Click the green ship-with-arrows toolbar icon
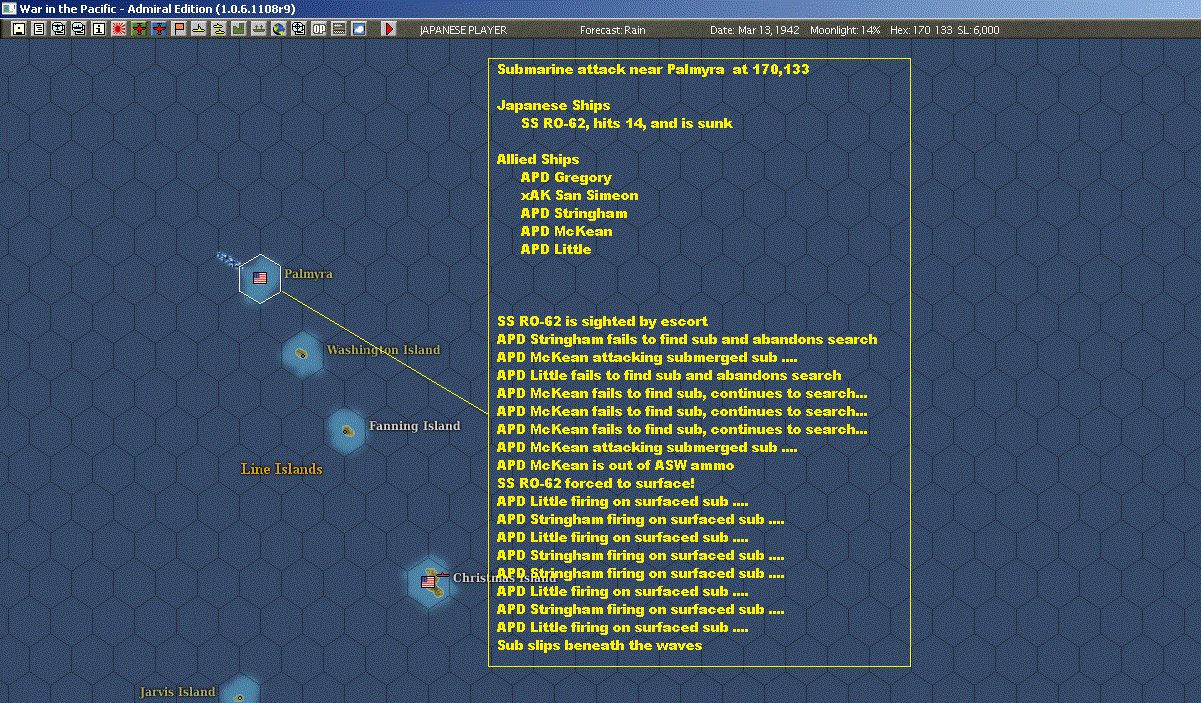Screen dimensions: 1201x703 (x=259, y=29)
